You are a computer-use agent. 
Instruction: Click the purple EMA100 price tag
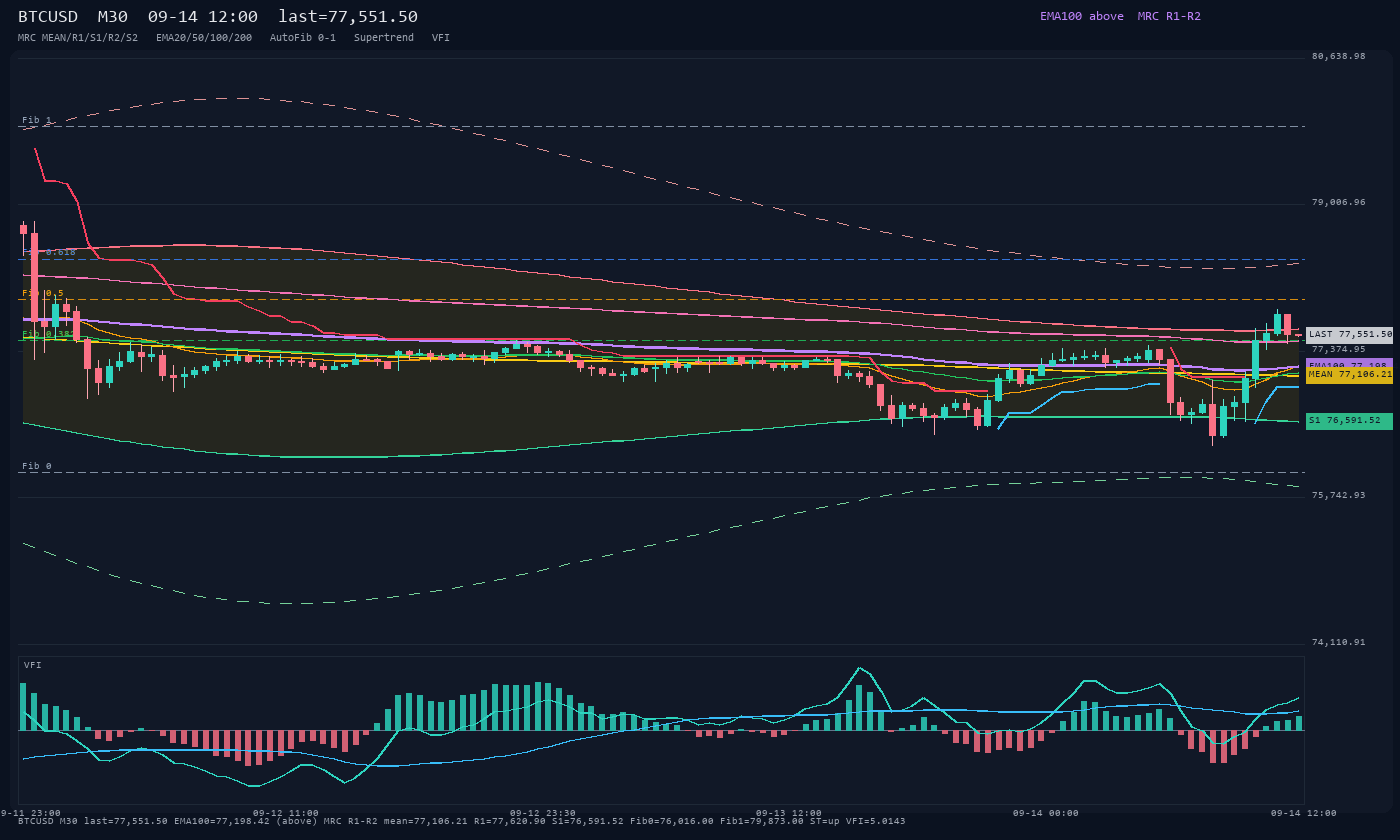[1349, 363]
